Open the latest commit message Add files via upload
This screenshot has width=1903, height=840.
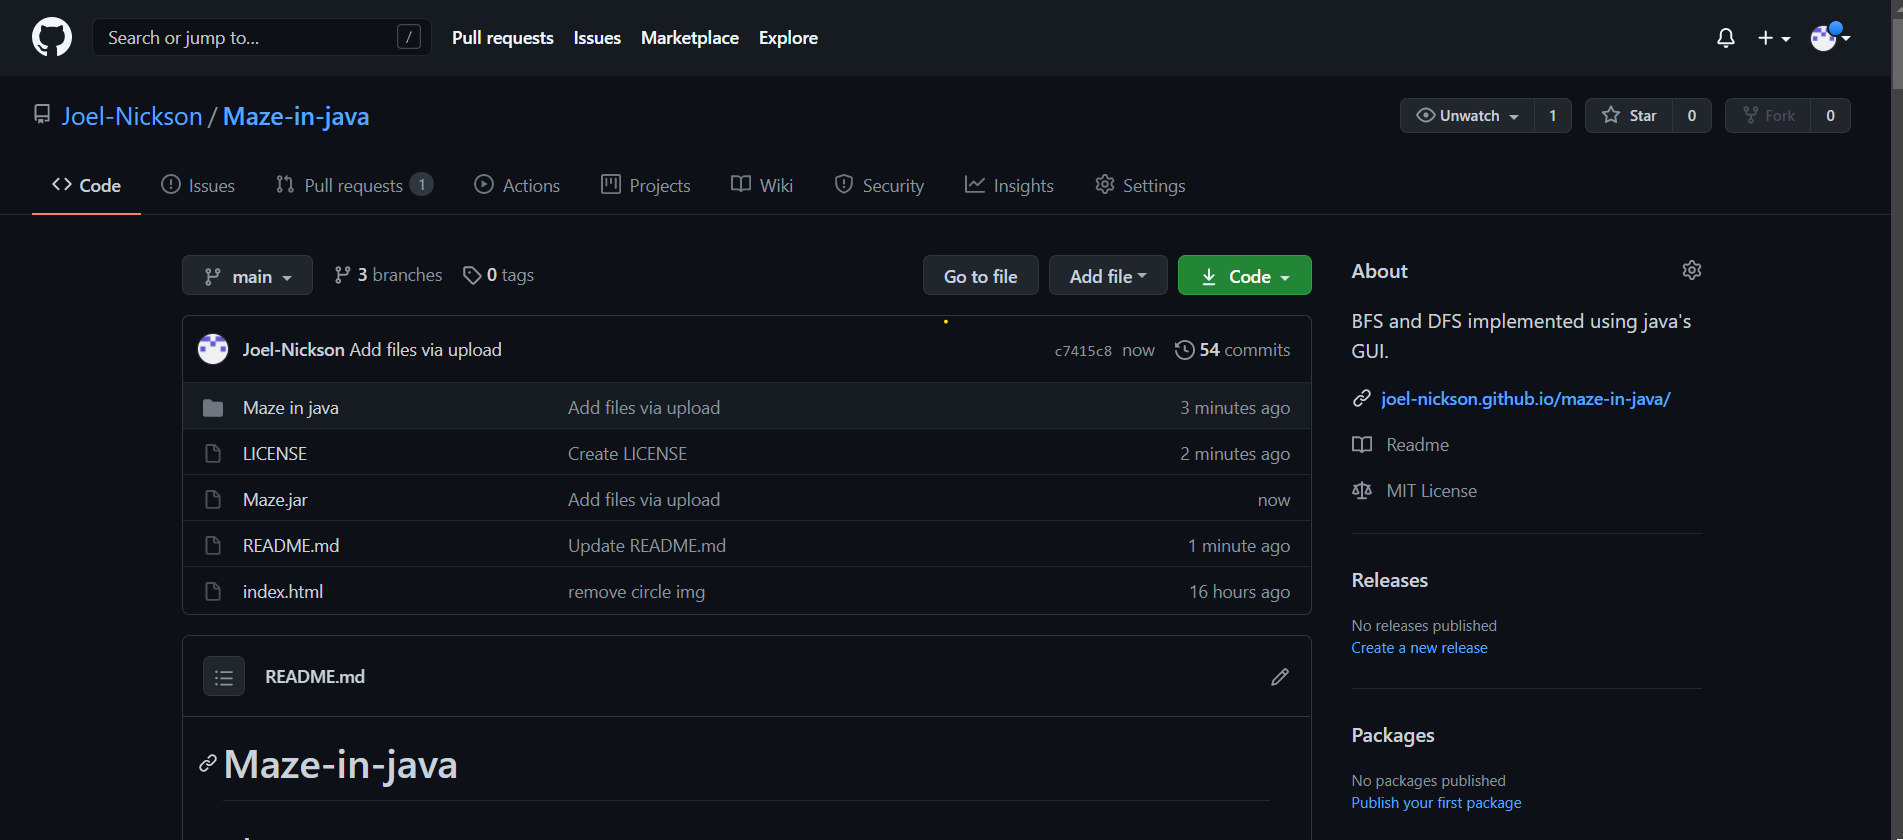425,350
